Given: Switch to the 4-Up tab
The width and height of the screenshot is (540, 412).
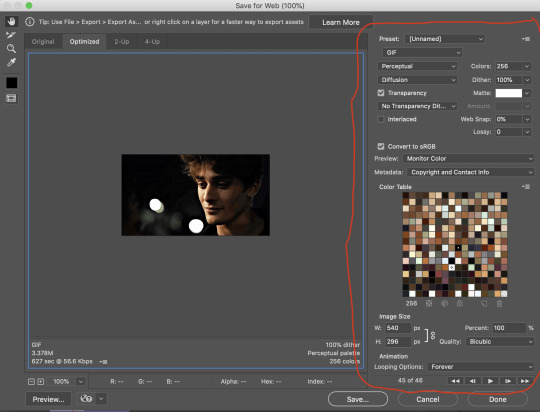Looking at the screenshot, I should (152, 41).
